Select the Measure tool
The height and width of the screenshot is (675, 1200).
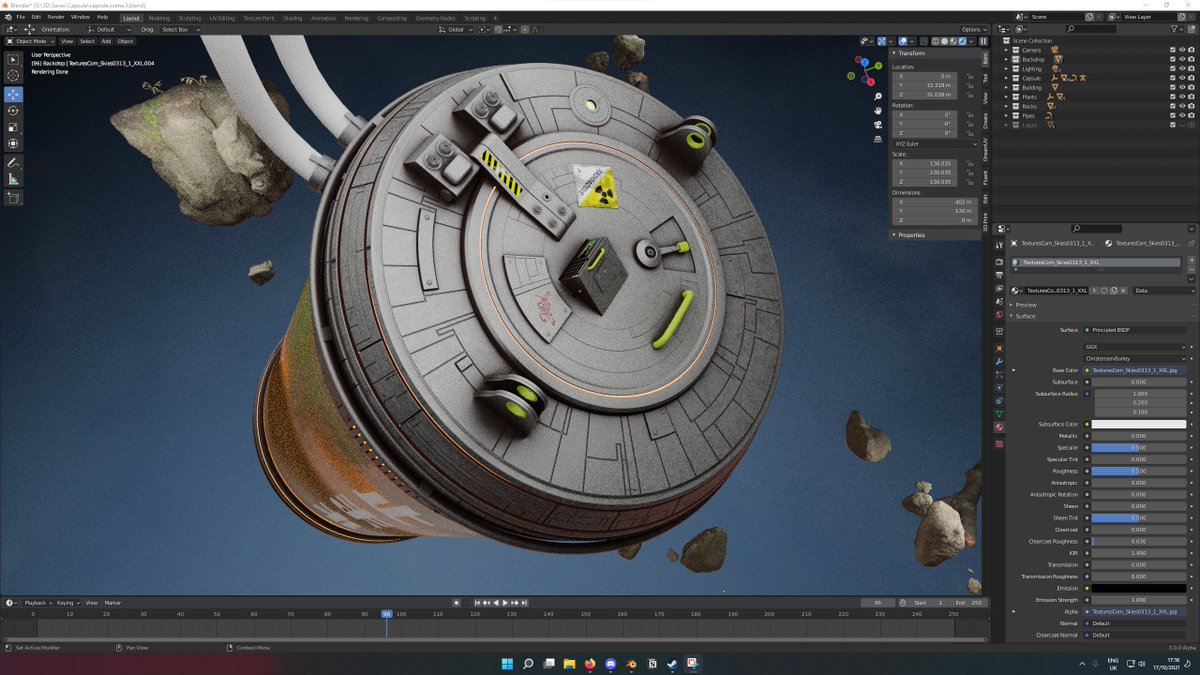coord(13,179)
